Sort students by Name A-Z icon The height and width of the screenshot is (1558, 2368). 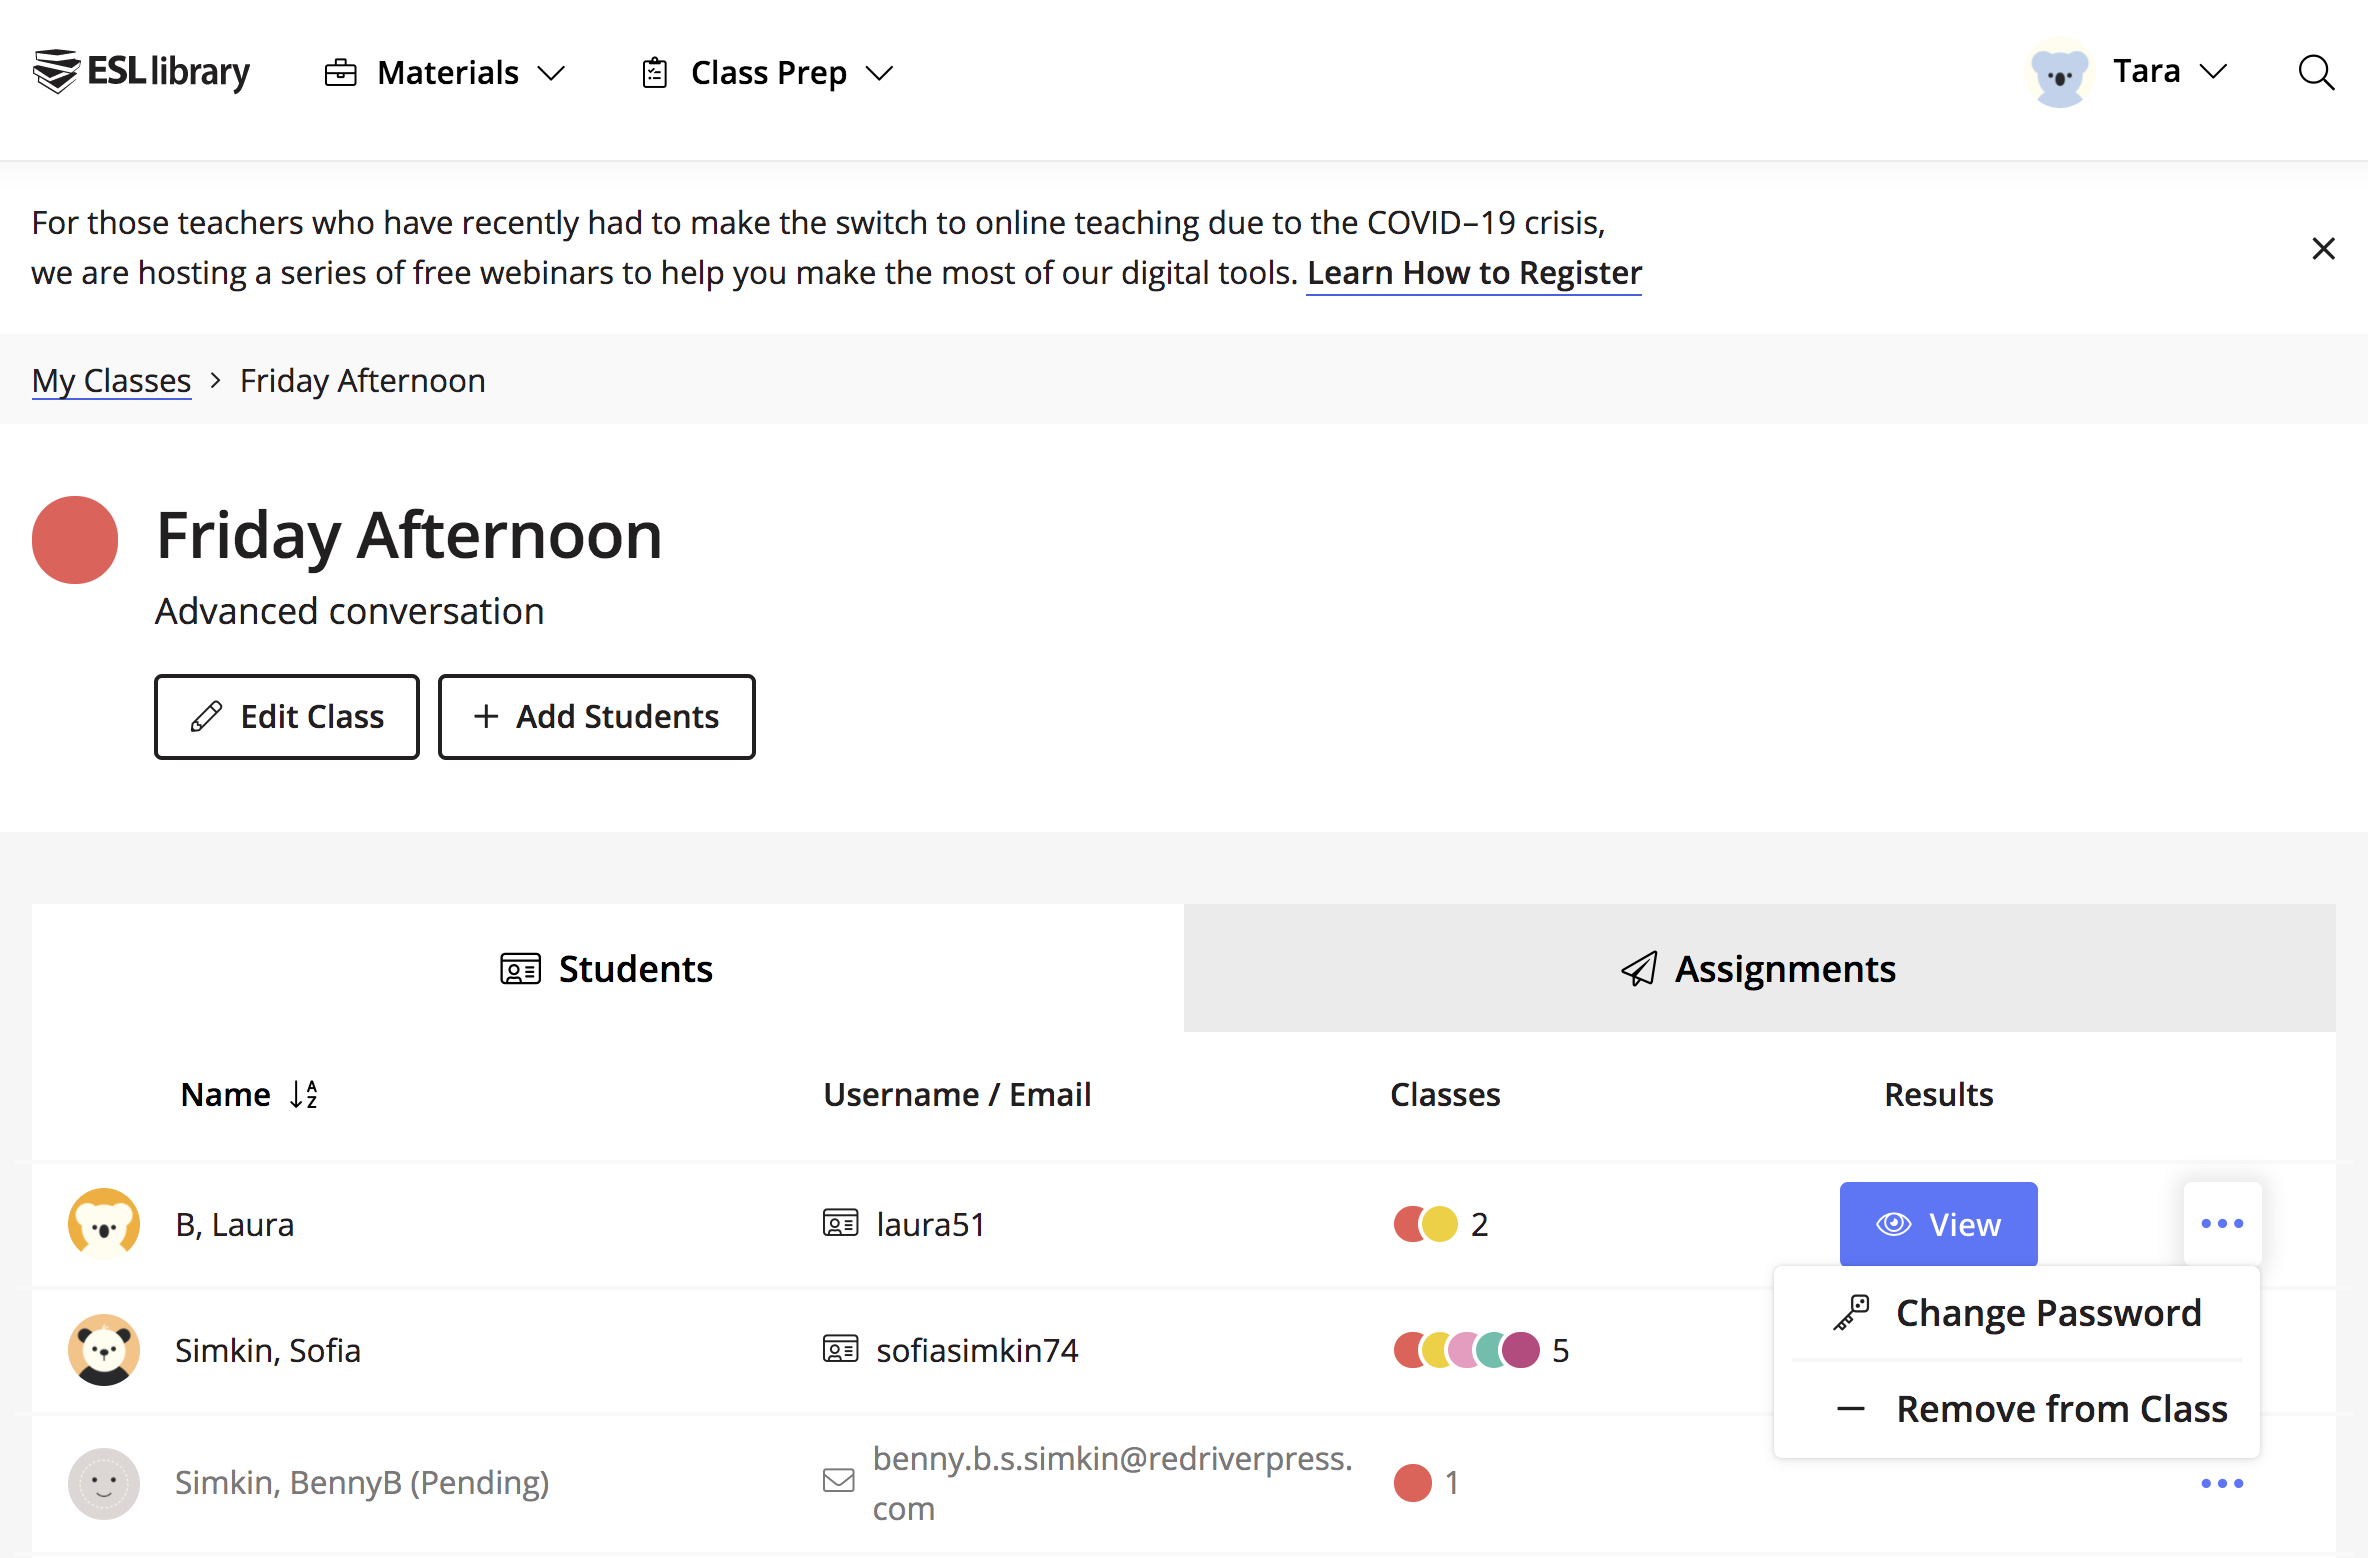tap(304, 1095)
